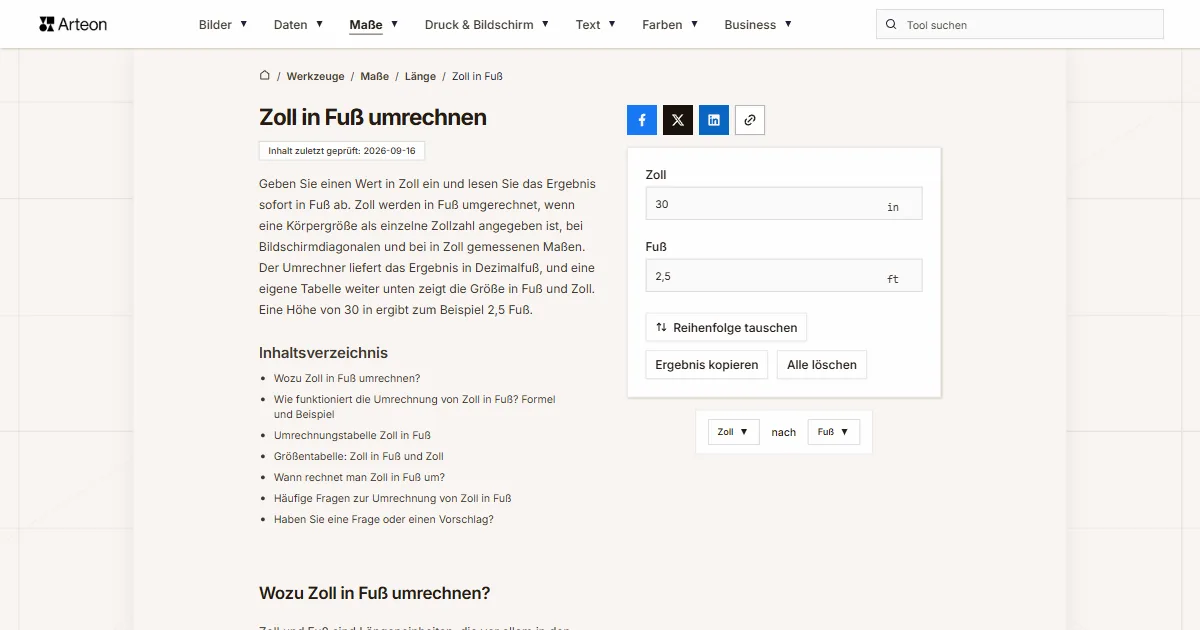This screenshot has height=630, width=1200.
Task: Click Ergebnis kopieren
Action: (x=707, y=364)
